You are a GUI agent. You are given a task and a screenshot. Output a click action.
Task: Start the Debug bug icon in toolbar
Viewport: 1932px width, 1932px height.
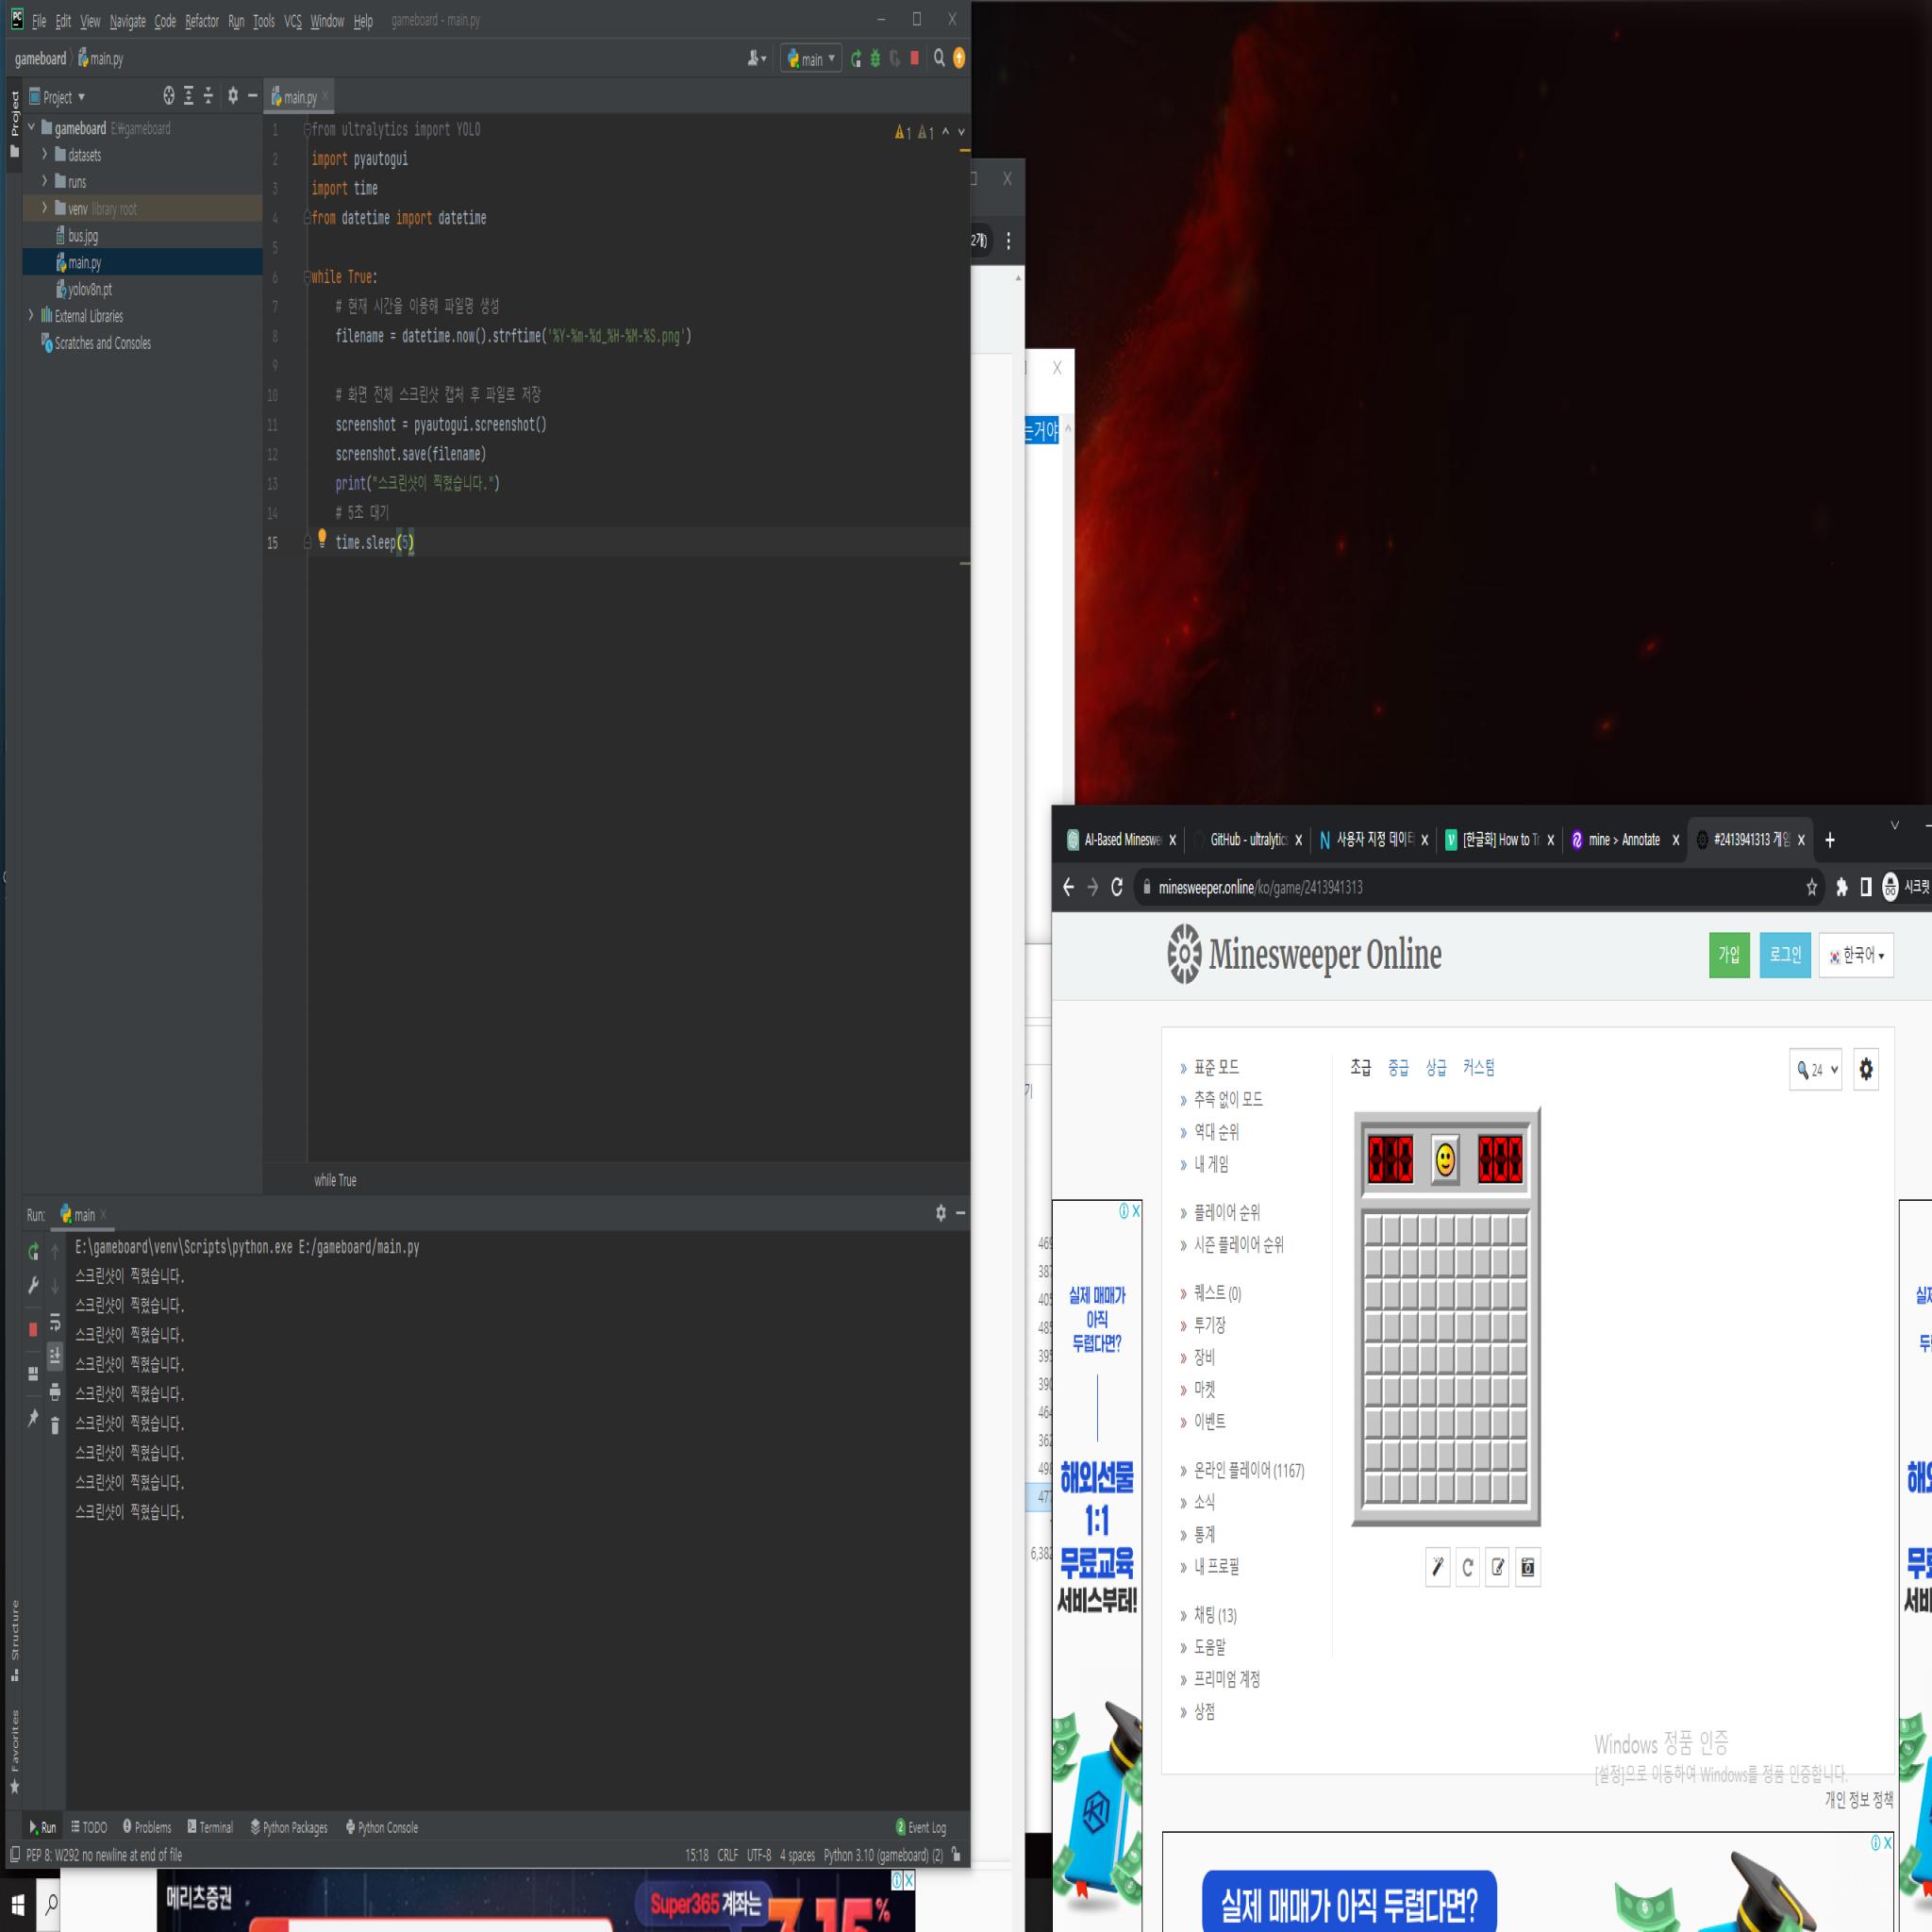(875, 59)
